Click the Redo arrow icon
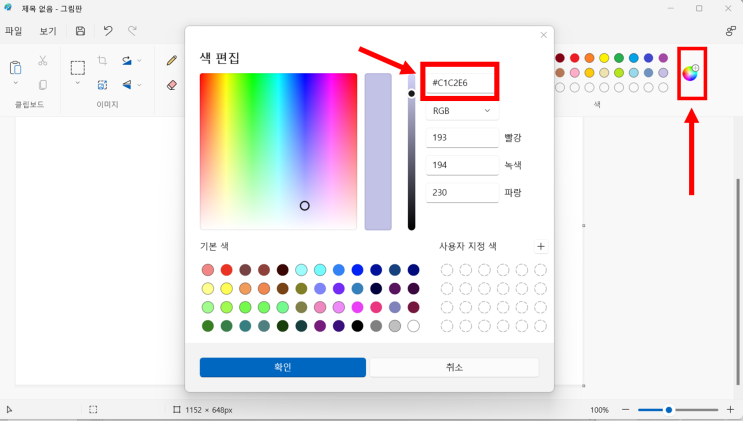This screenshot has height=421, width=743. pyautogui.click(x=132, y=31)
